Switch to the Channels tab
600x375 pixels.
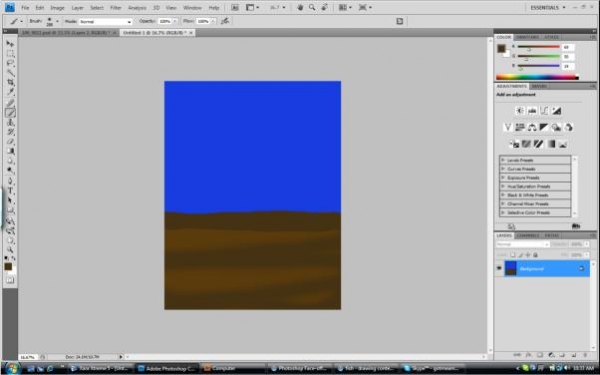(528, 235)
